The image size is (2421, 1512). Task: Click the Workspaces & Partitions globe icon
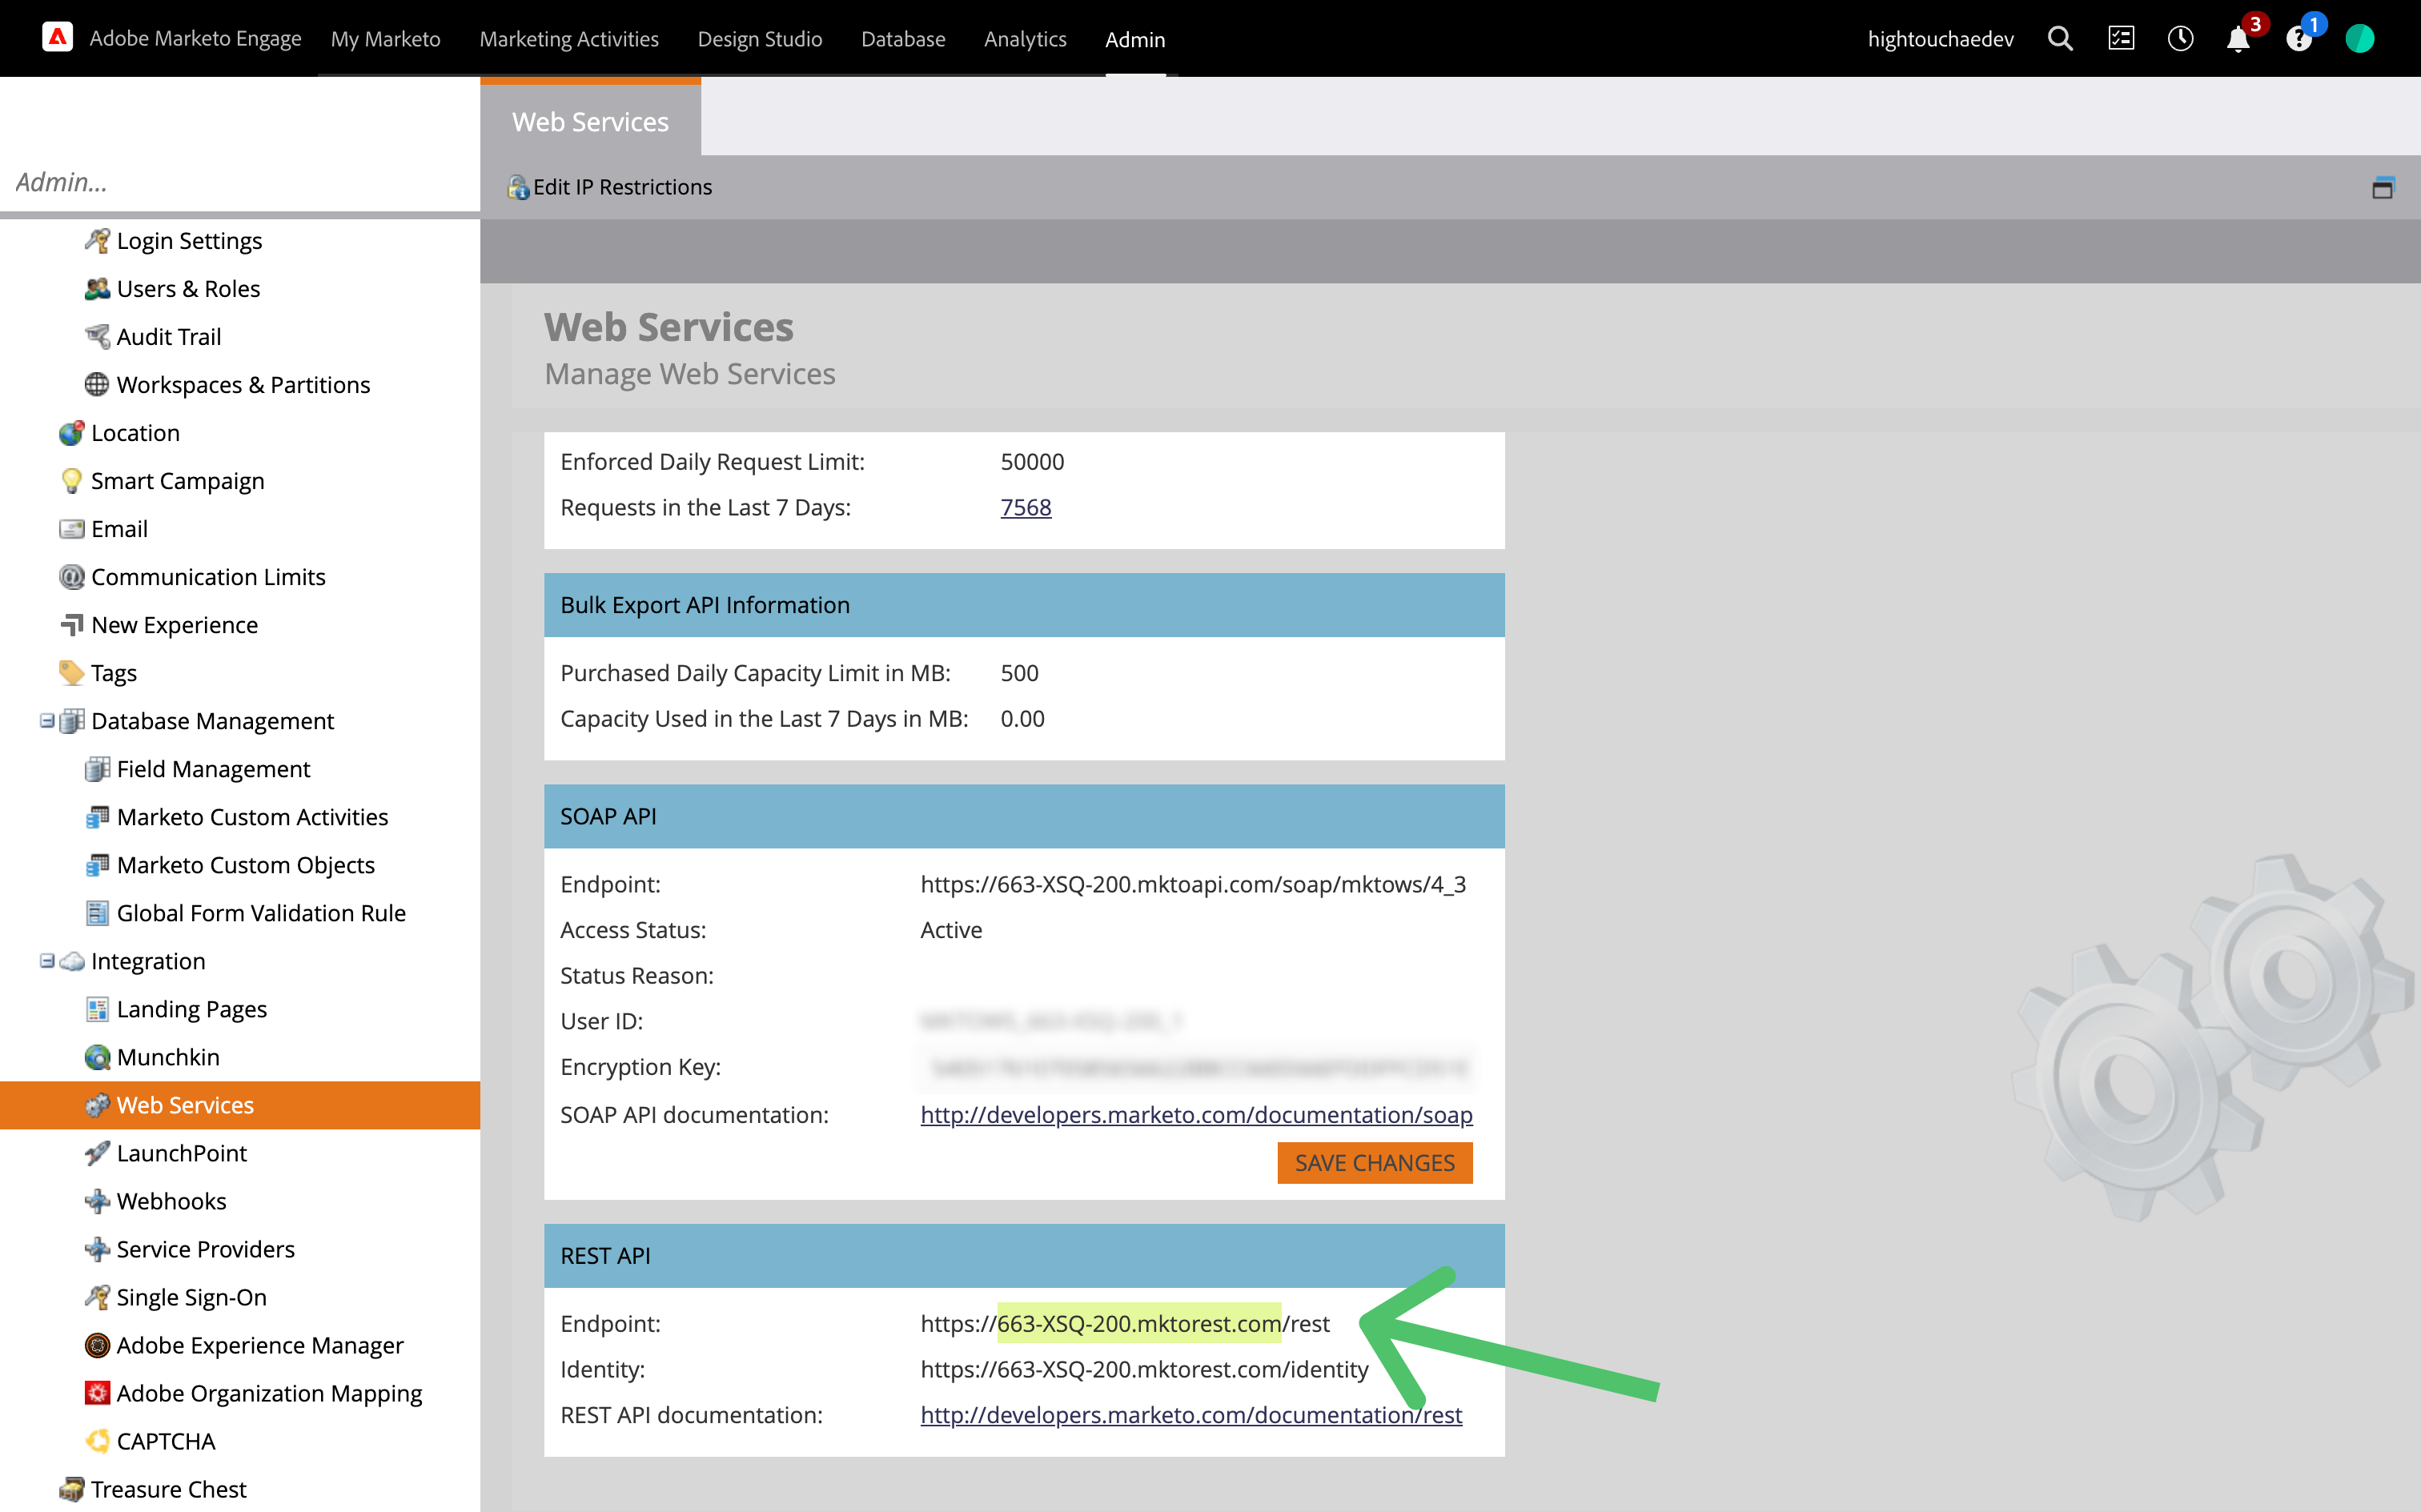97,385
